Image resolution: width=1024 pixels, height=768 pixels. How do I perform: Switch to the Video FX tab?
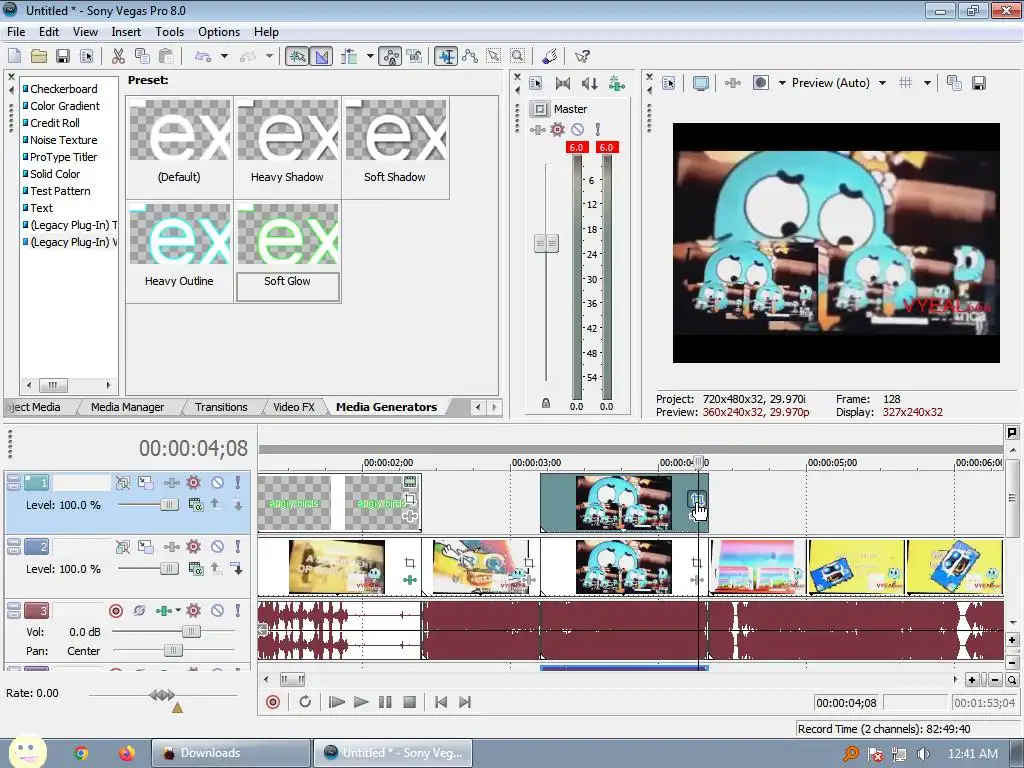(x=294, y=407)
